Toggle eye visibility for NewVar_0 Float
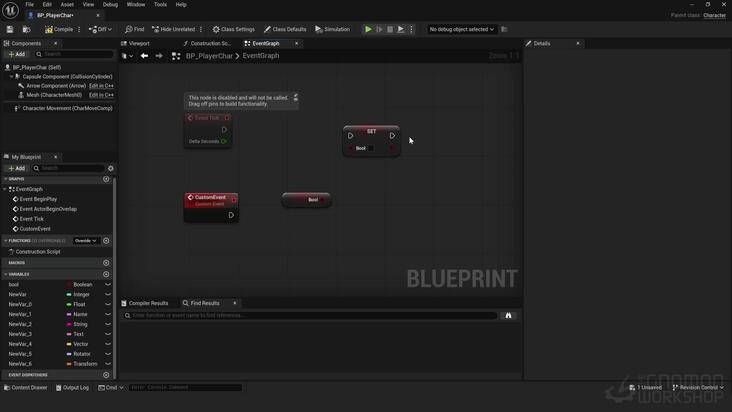Image resolution: width=732 pixels, height=412 pixels. (x=108, y=305)
